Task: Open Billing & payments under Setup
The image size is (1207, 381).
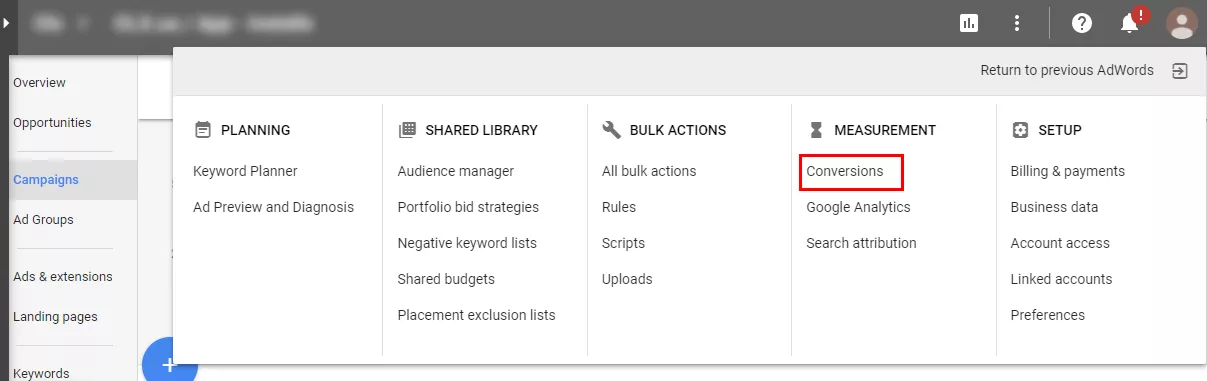Action: (1068, 171)
